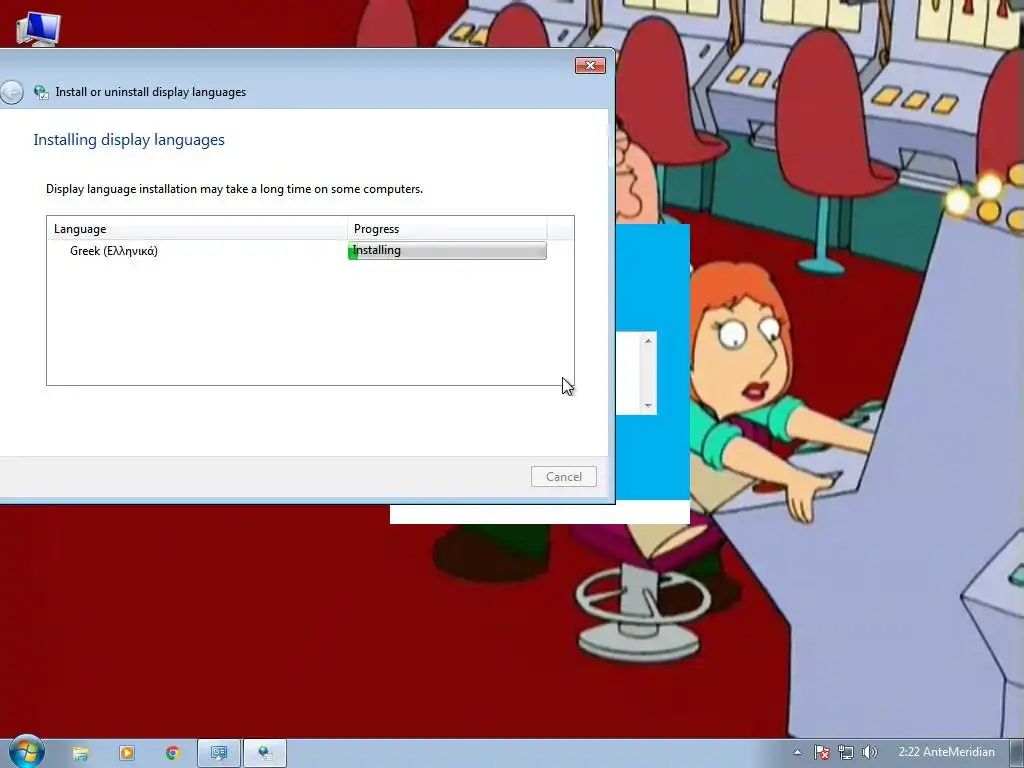Click the 2:22 AnteMeridian clock
1024x768 pixels.
[946, 752]
